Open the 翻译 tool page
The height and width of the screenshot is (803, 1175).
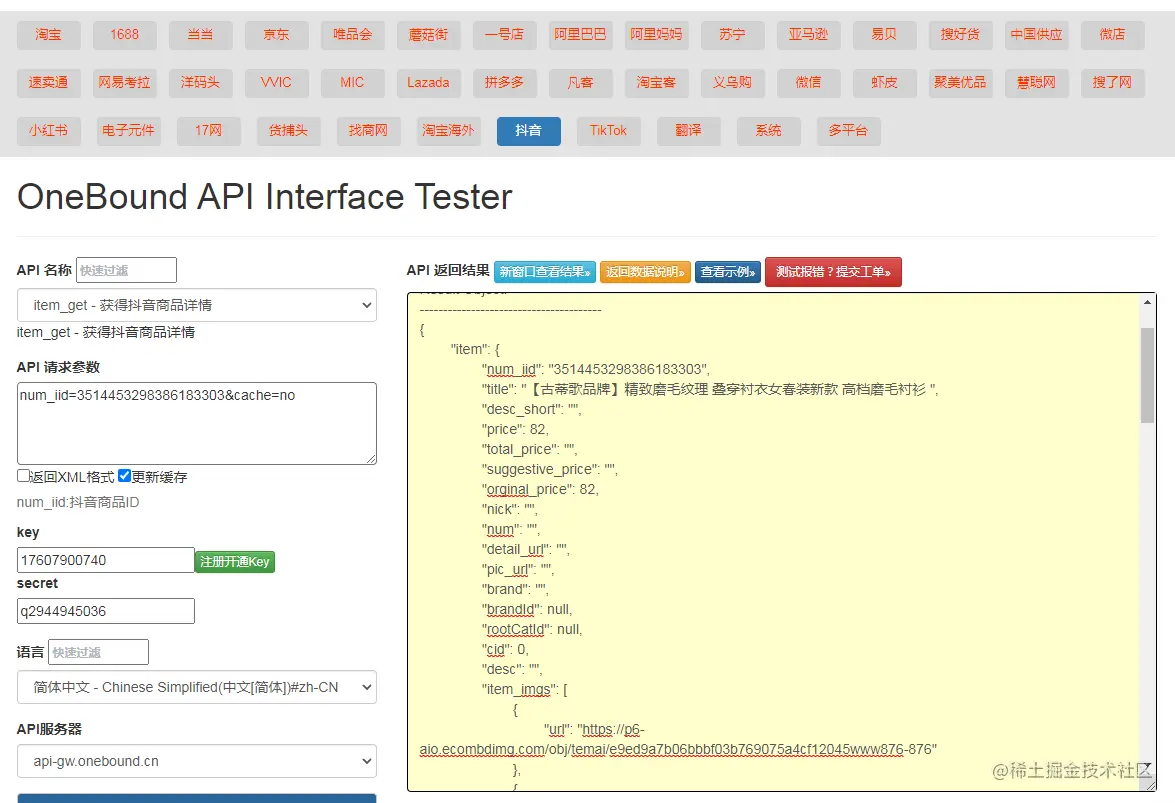(x=688, y=130)
